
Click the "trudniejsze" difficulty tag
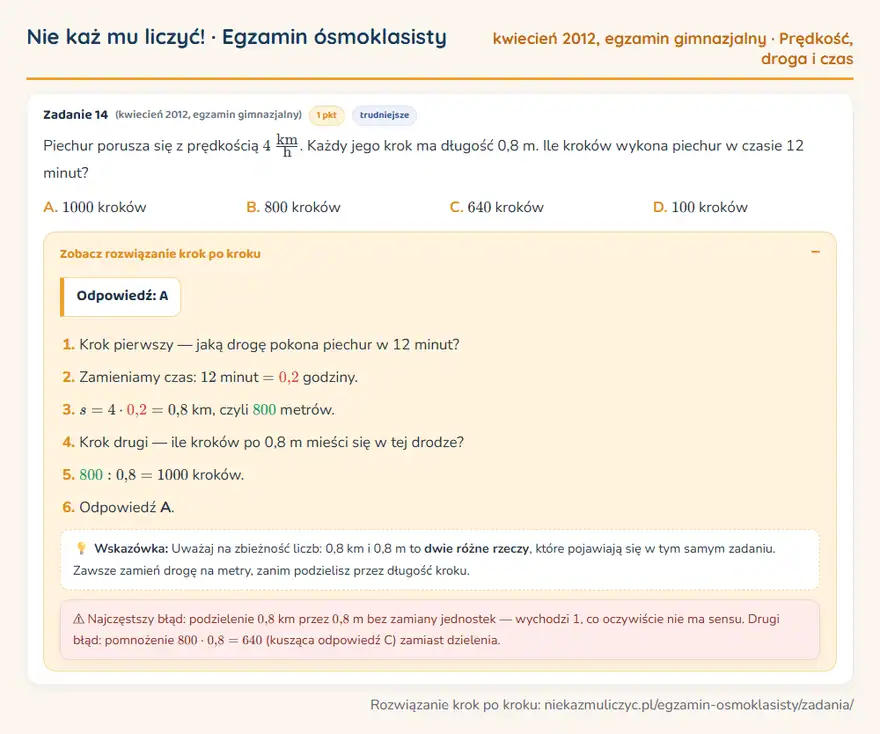(384, 115)
